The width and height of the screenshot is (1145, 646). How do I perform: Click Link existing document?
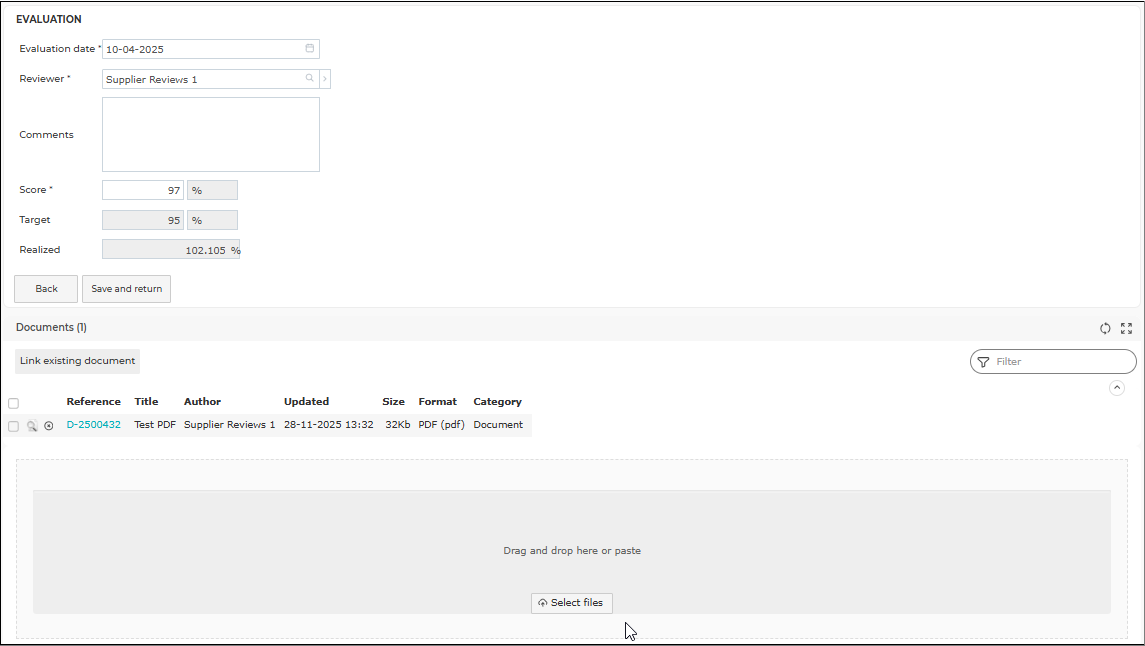[77, 361]
